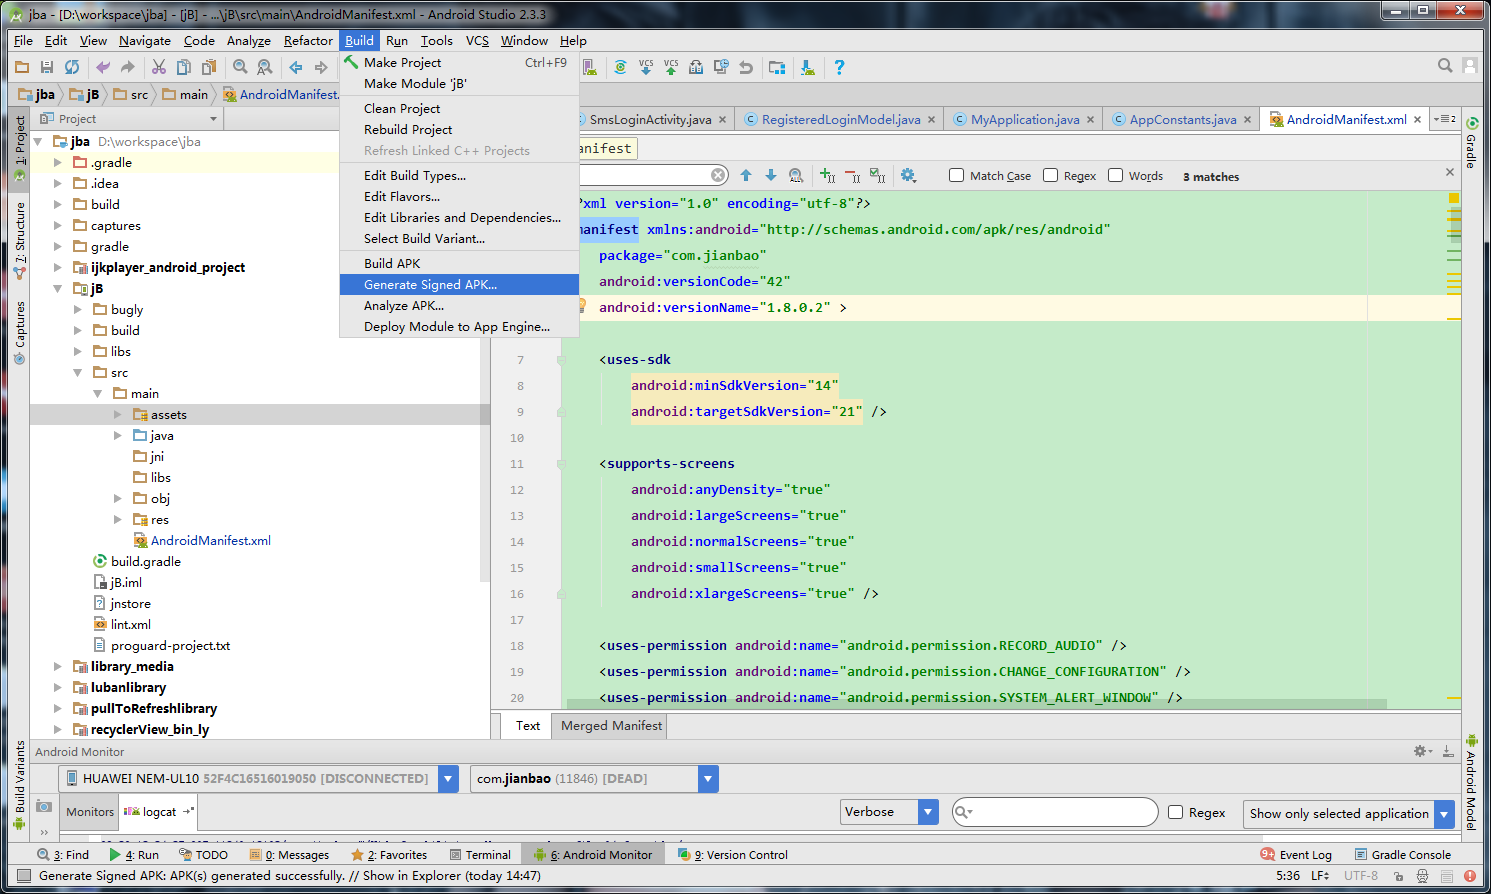Image resolution: width=1491 pixels, height=894 pixels.
Task: Click the Open file toolbar icon
Action: 22,67
